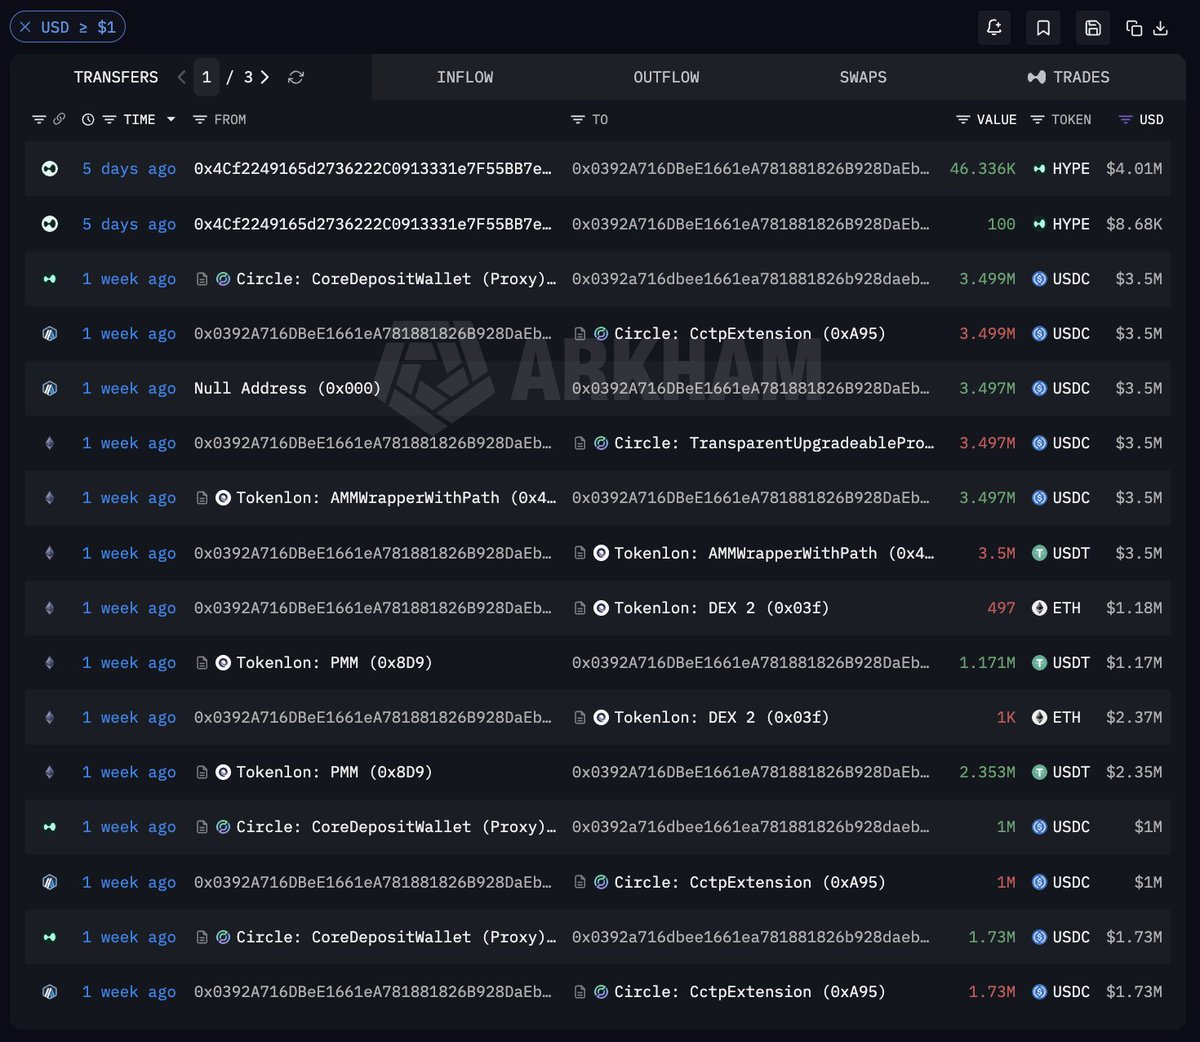Click ETH token on 1K row
This screenshot has width=1200, height=1042.
1056,717
